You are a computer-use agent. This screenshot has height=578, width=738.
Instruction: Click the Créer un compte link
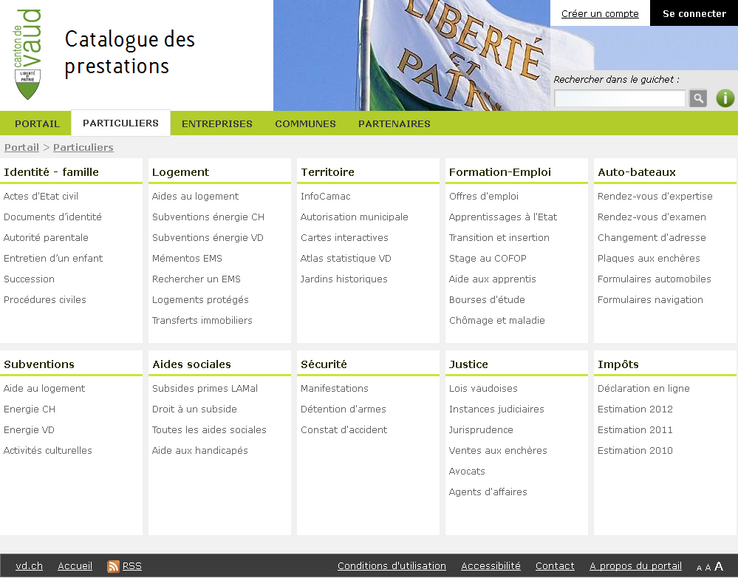pyautogui.click(x=600, y=14)
